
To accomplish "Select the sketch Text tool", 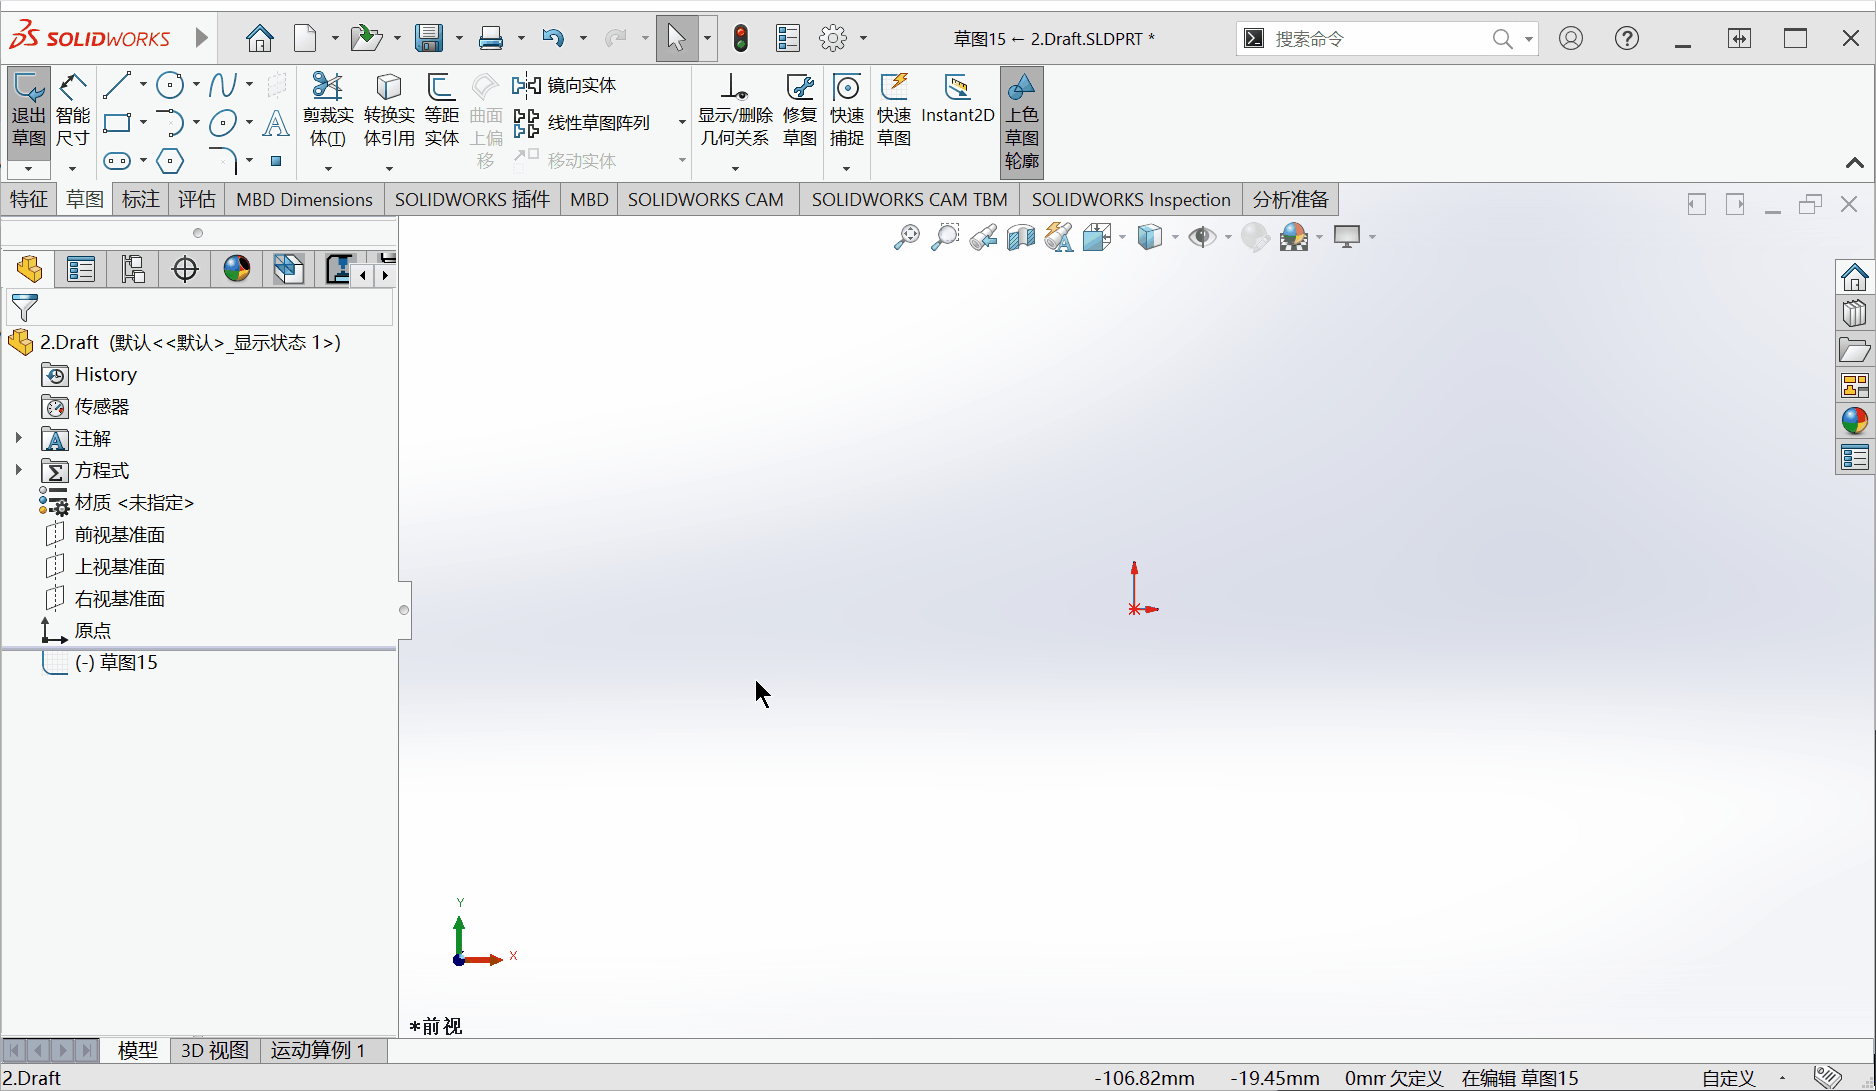I will click(x=275, y=123).
